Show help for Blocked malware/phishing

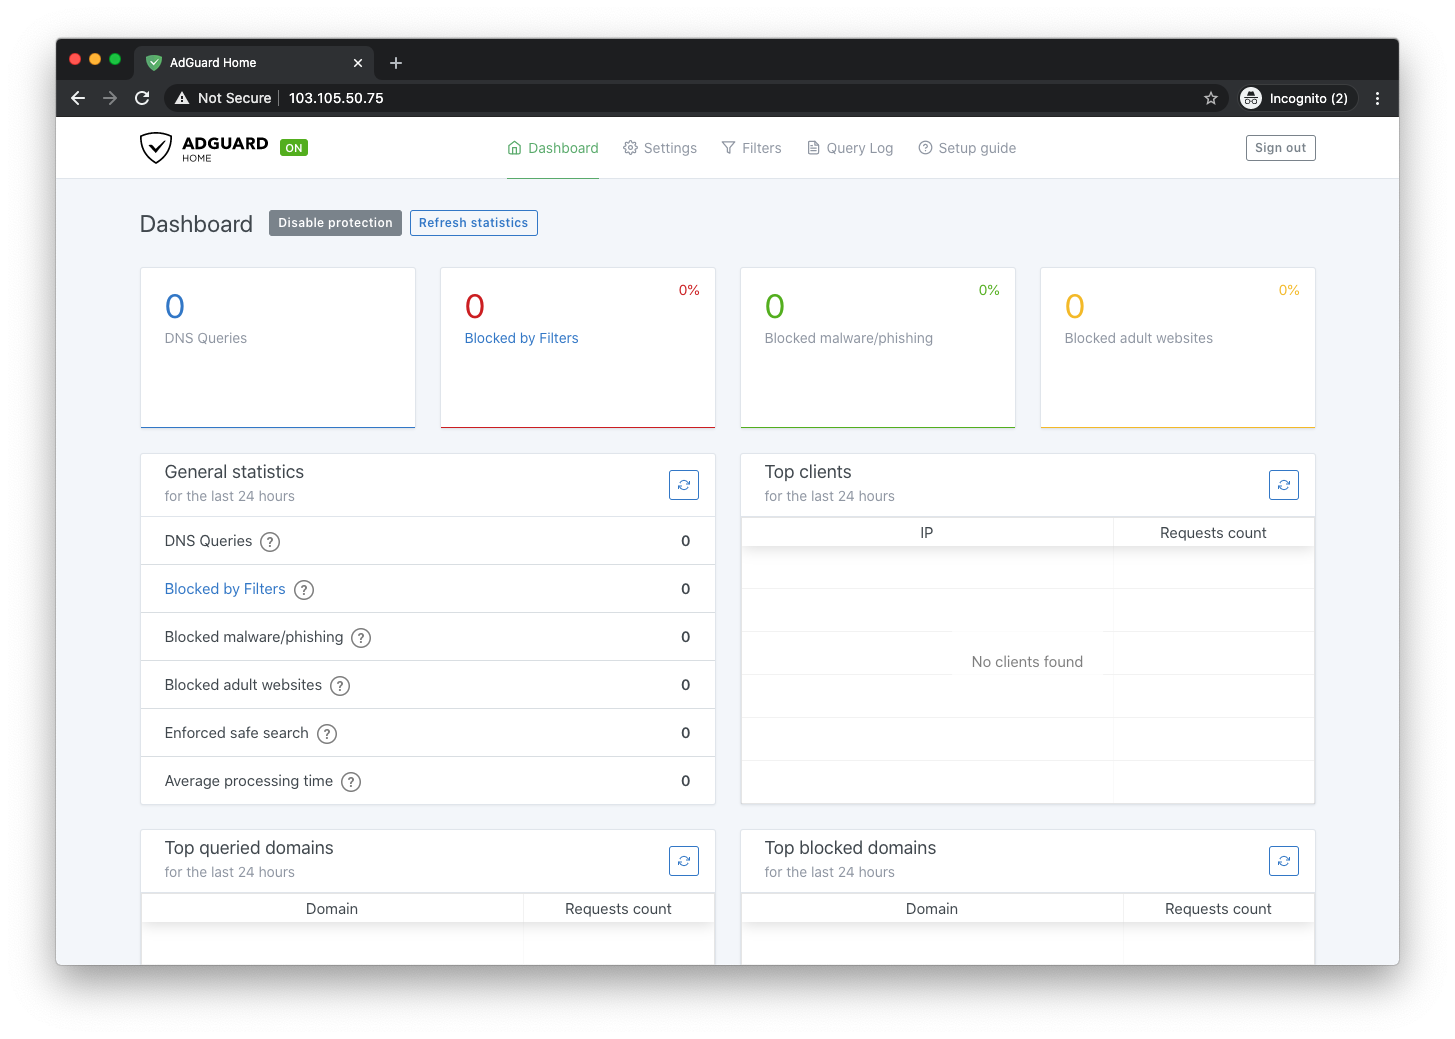tap(361, 638)
